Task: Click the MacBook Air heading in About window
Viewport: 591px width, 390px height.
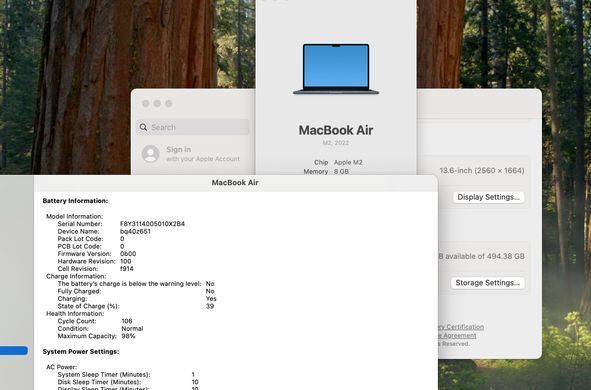Action: pyautogui.click(x=336, y=130)
